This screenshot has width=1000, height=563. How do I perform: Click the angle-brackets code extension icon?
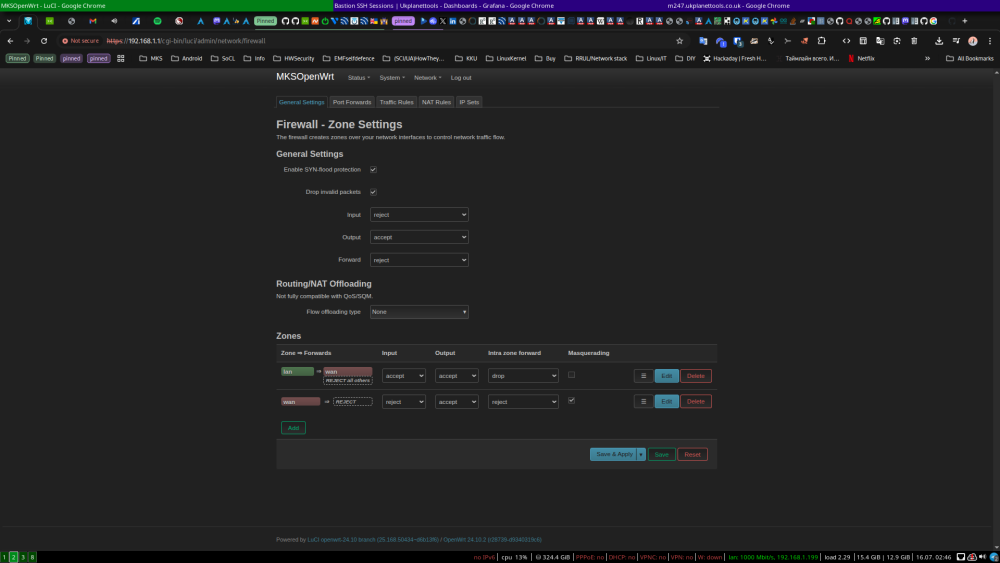point(846,41)
